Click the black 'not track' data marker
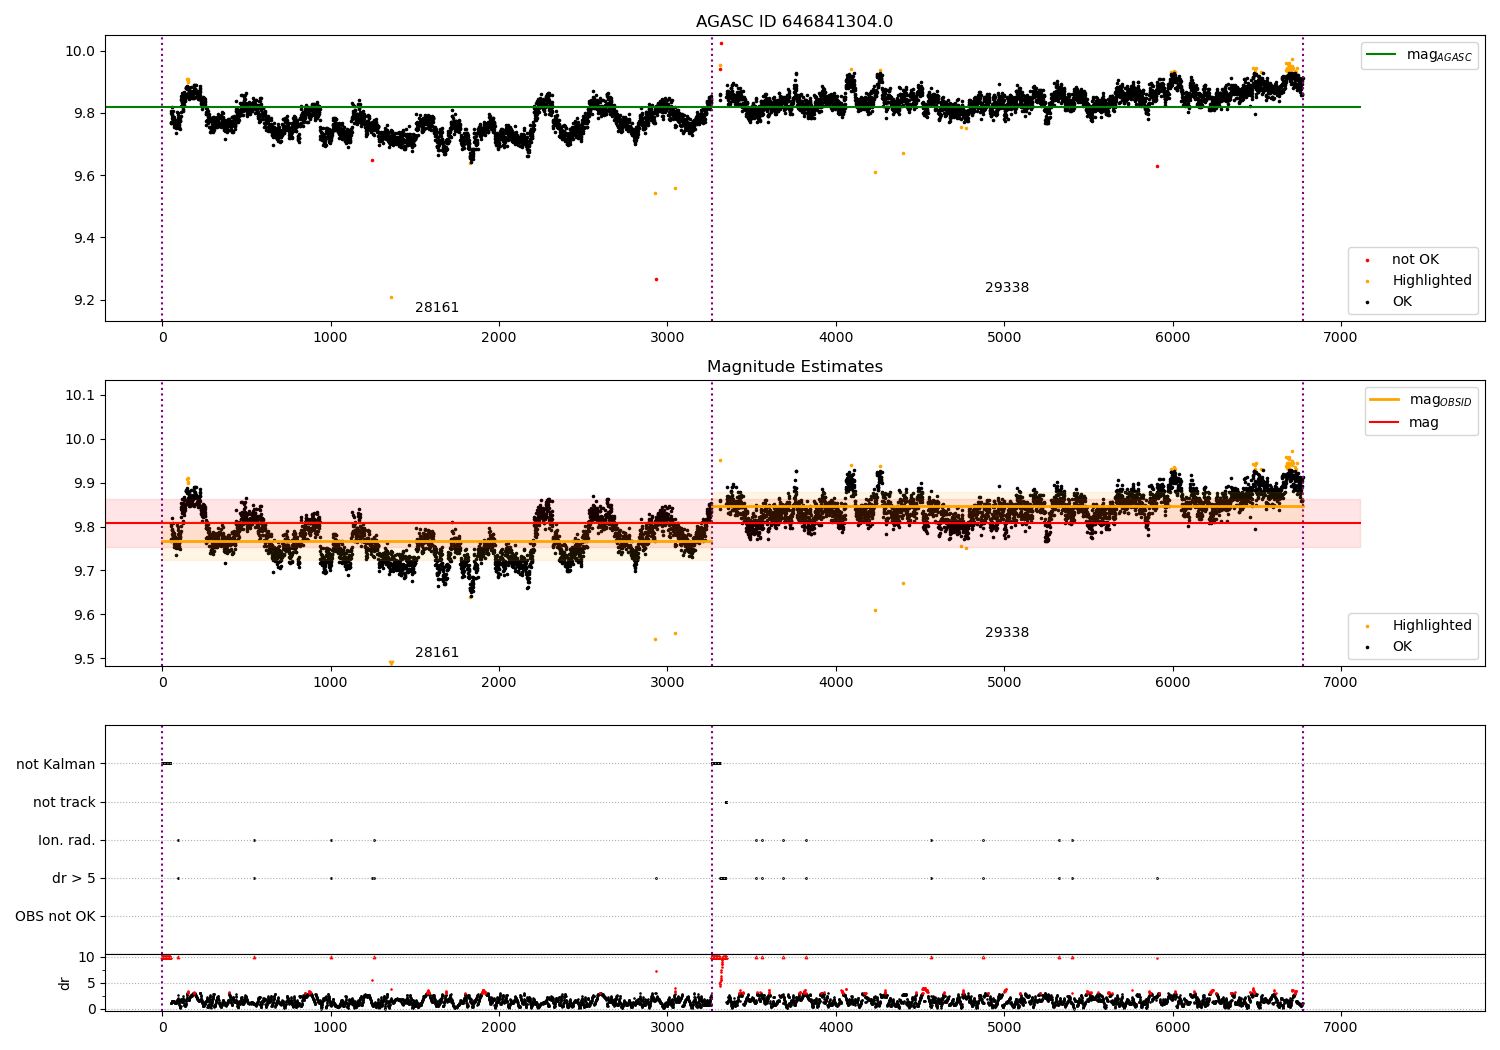Image resolution: width=1500 pixels, height=1050 pixels. [726, 802]
